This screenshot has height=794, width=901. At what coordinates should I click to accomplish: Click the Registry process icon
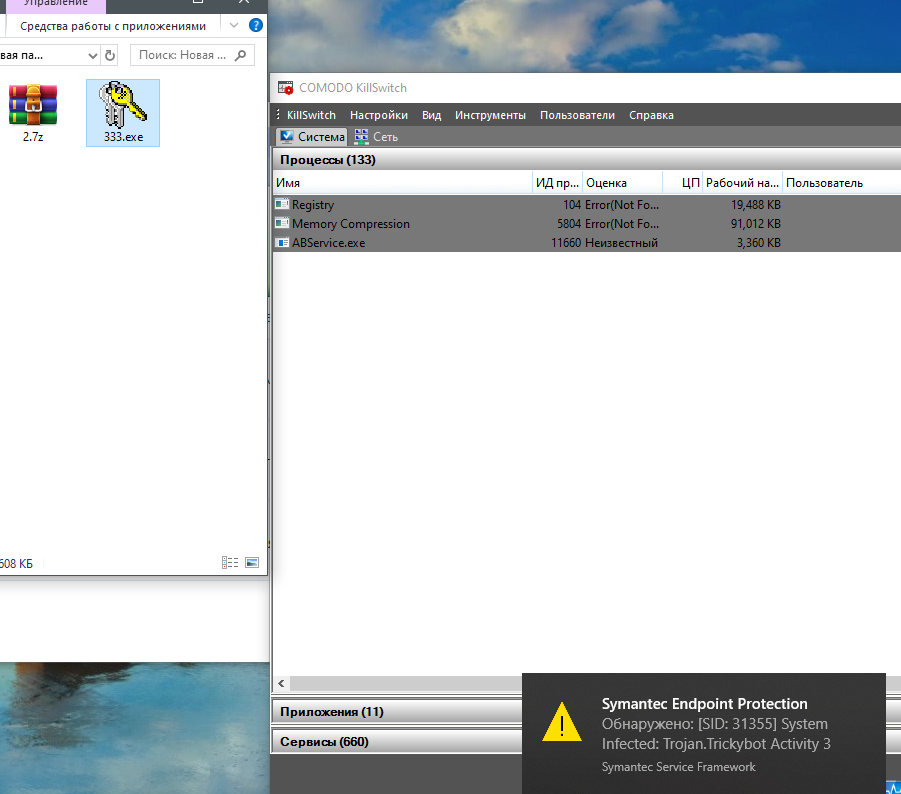coord(282,204)
